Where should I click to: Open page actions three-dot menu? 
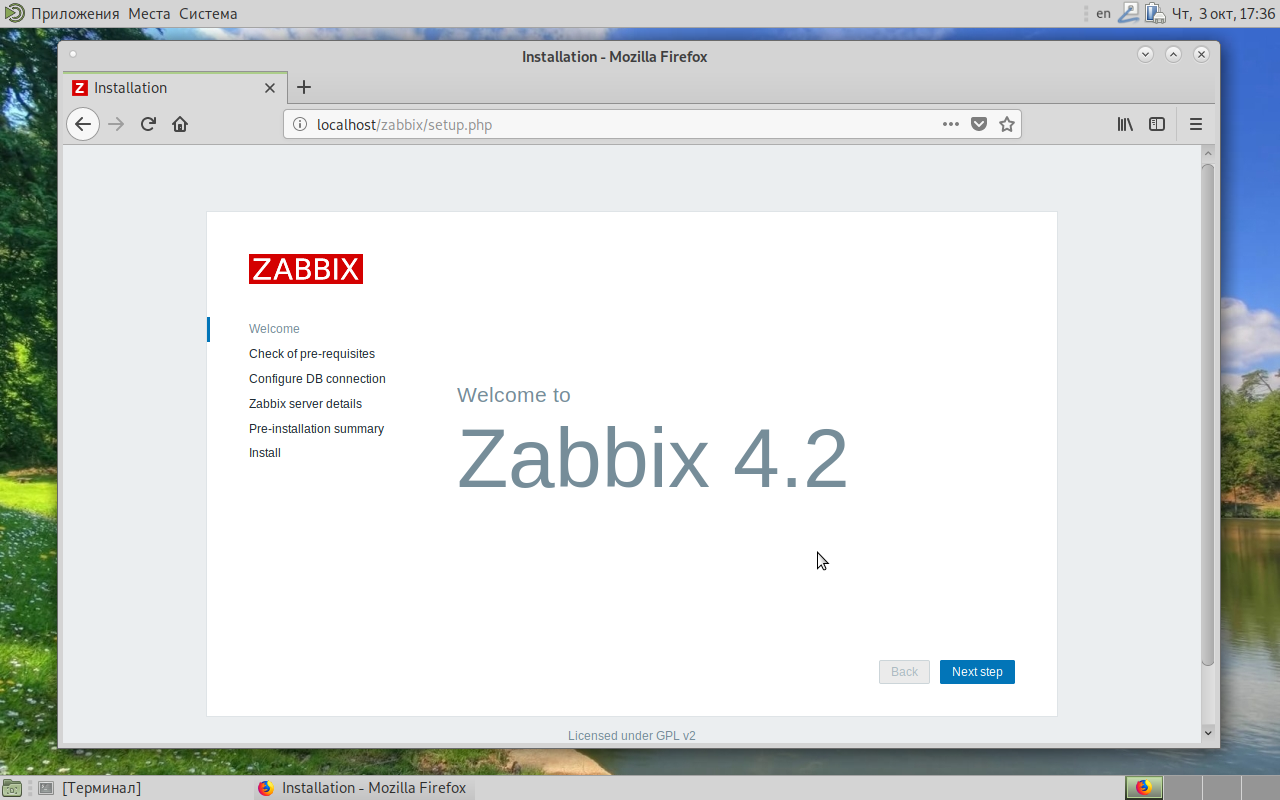951,124
